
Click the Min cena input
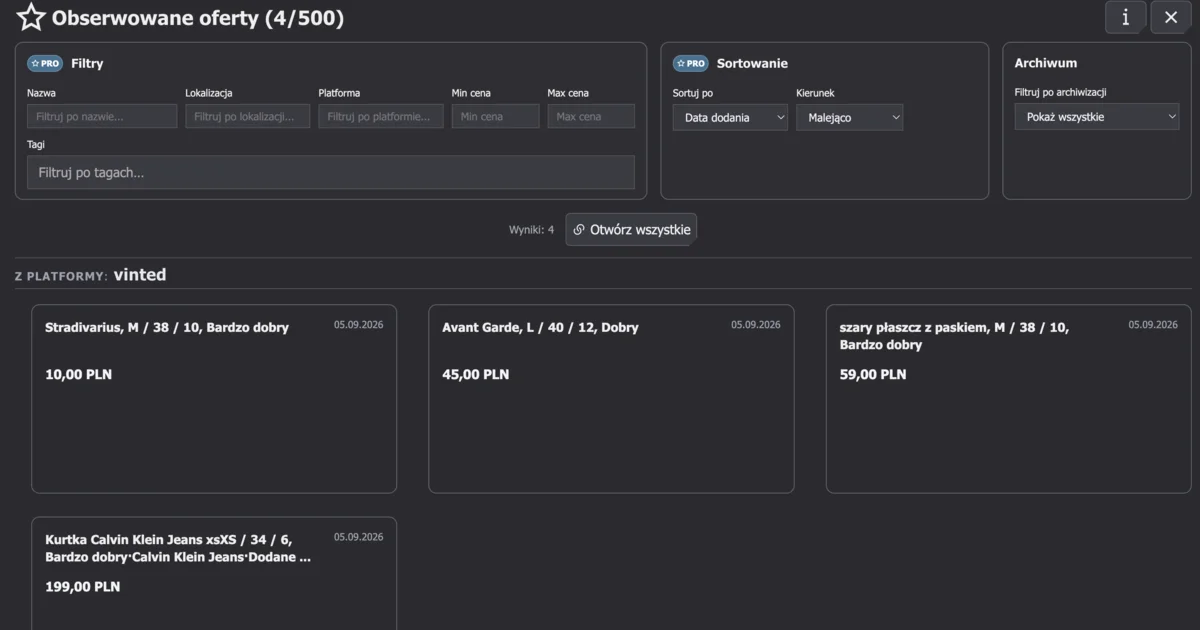tap(495, 116)
